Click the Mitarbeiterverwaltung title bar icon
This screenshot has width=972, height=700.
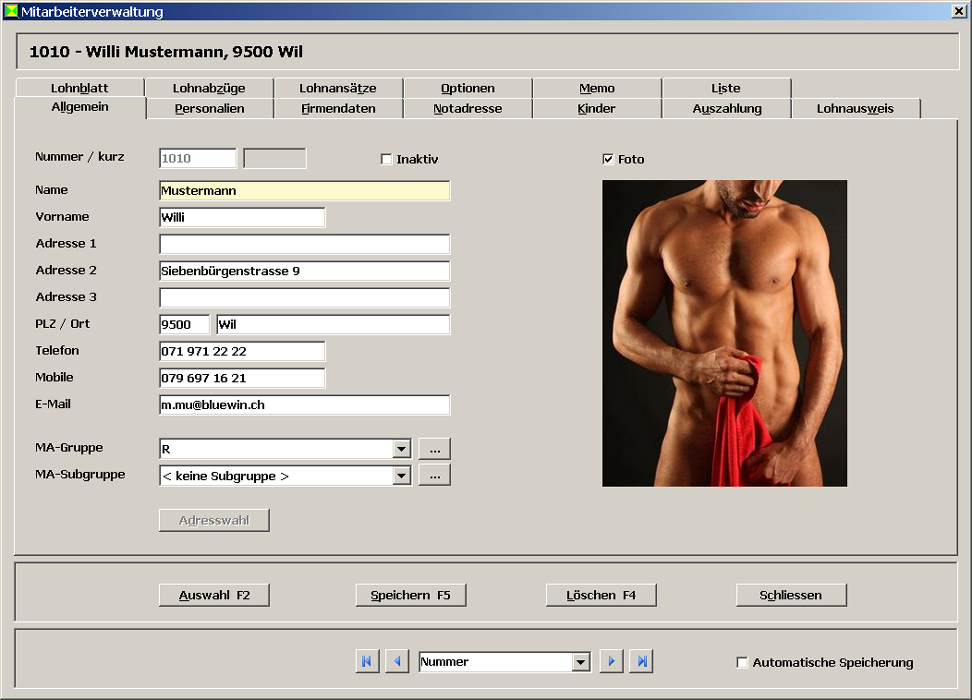(11, 11)
